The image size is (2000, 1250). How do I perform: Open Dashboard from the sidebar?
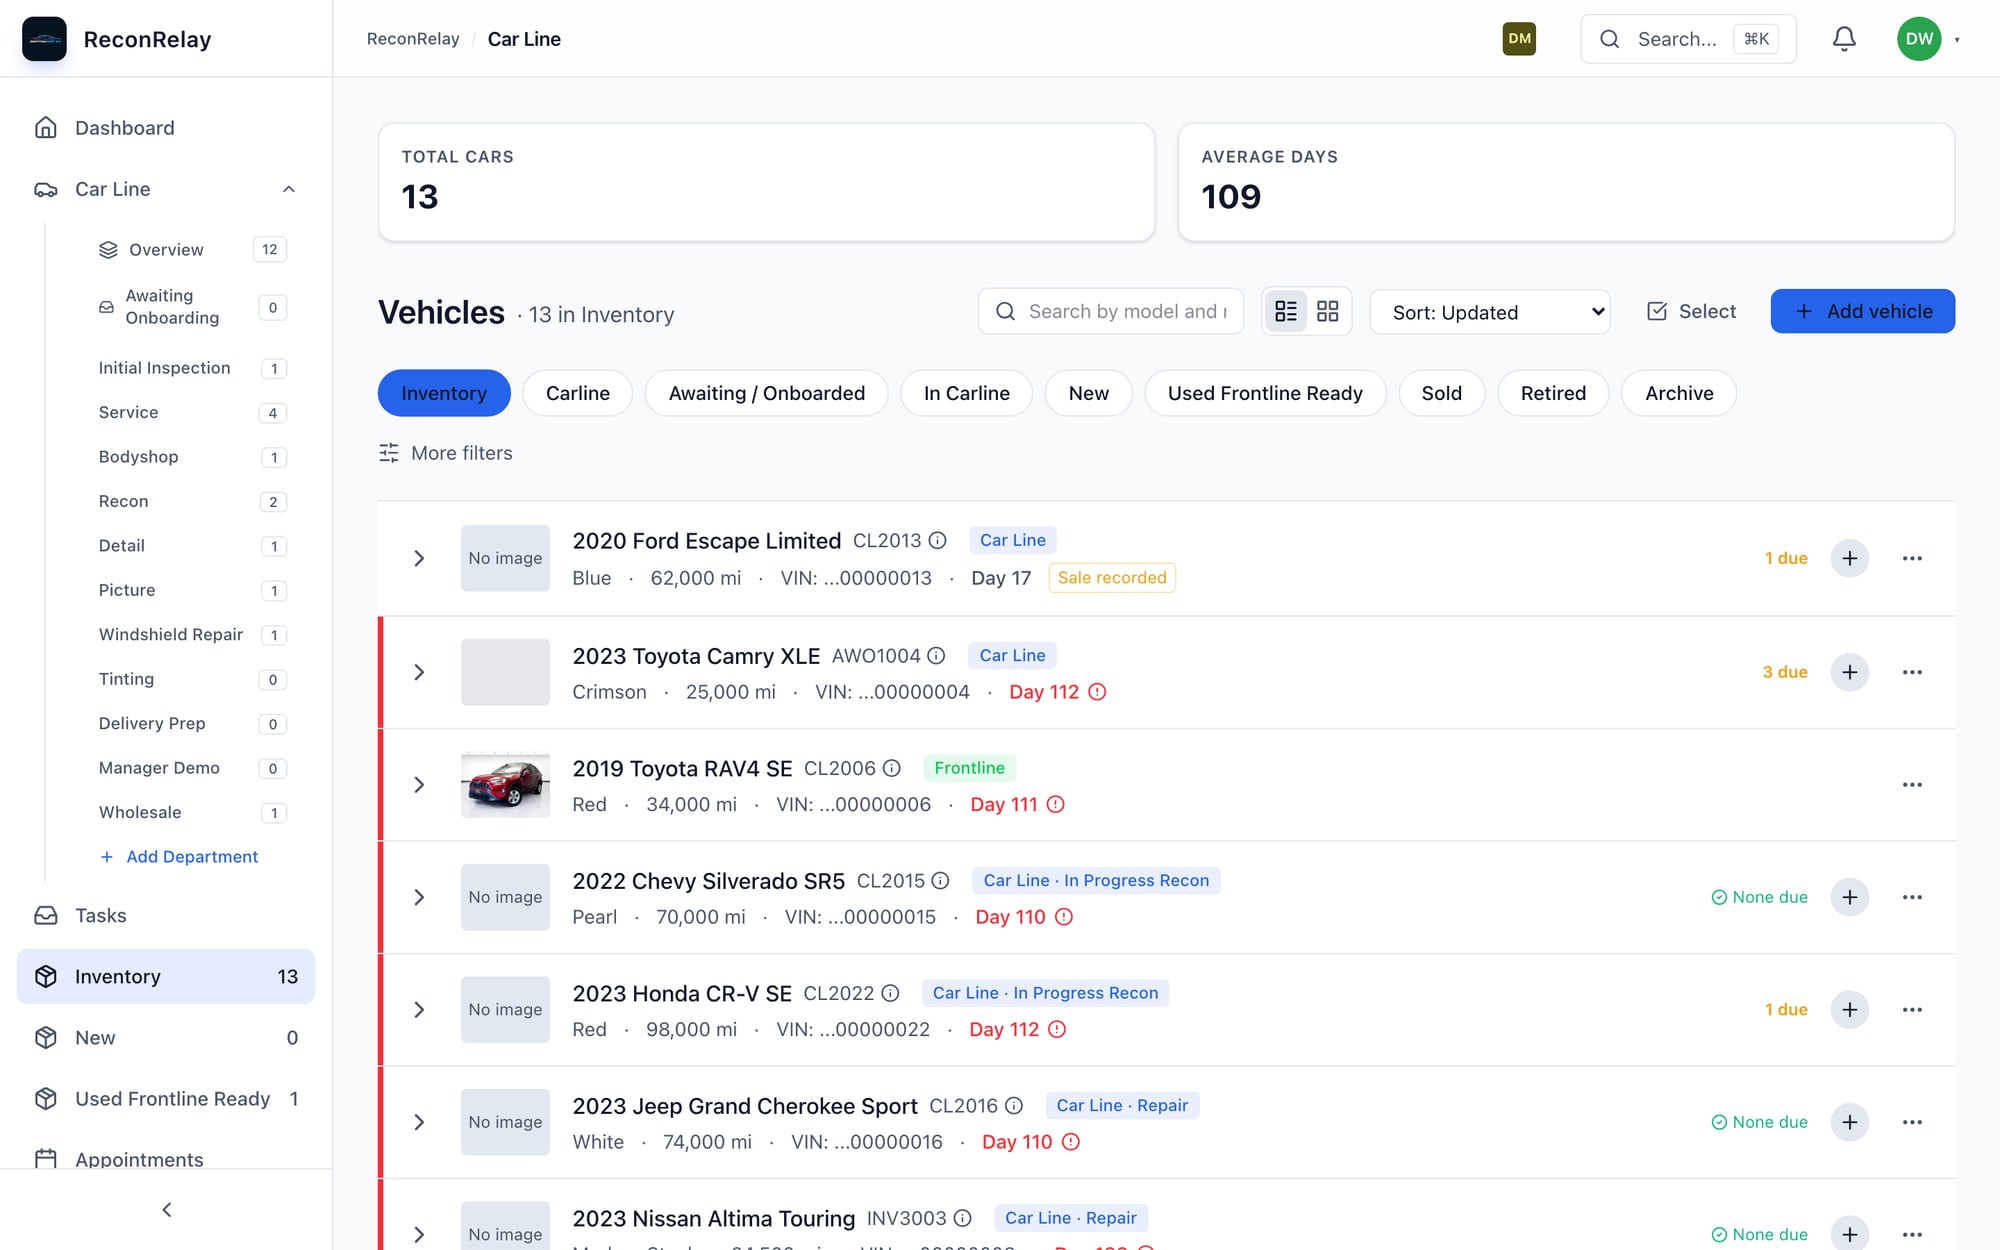pyautogui.click(x=166, y=128)
